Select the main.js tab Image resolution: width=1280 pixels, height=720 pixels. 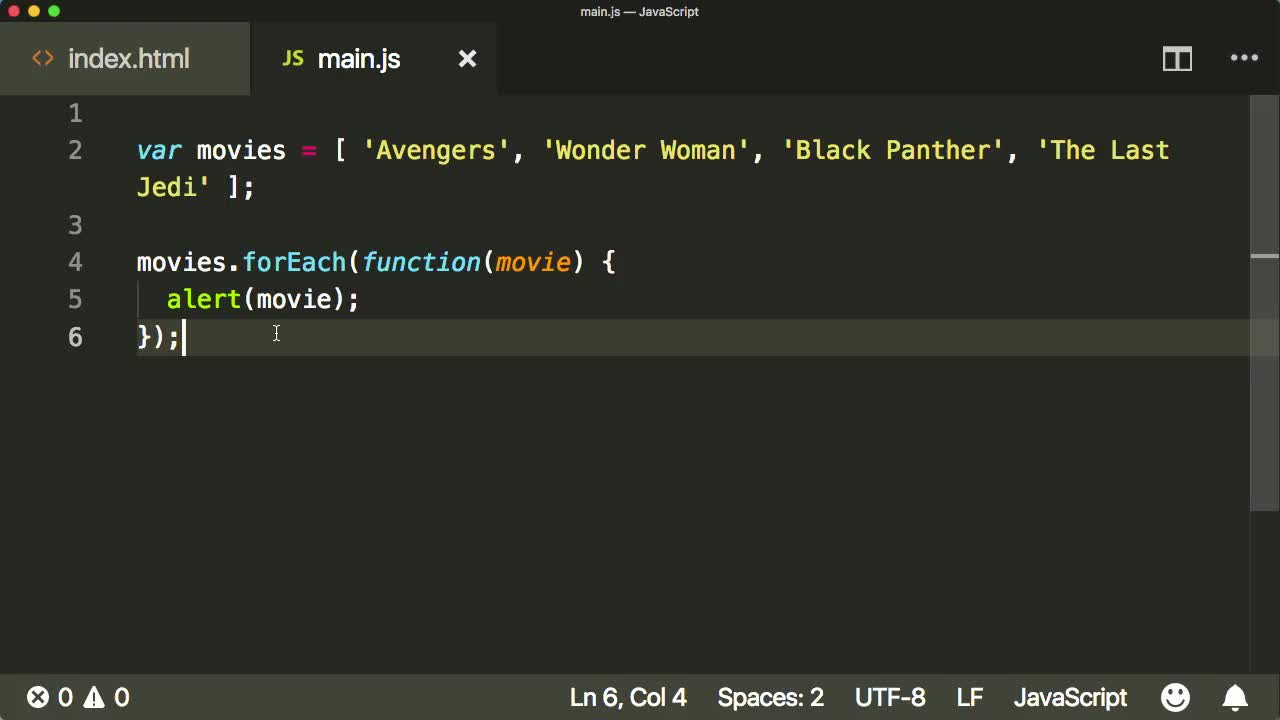coord(358,59)
